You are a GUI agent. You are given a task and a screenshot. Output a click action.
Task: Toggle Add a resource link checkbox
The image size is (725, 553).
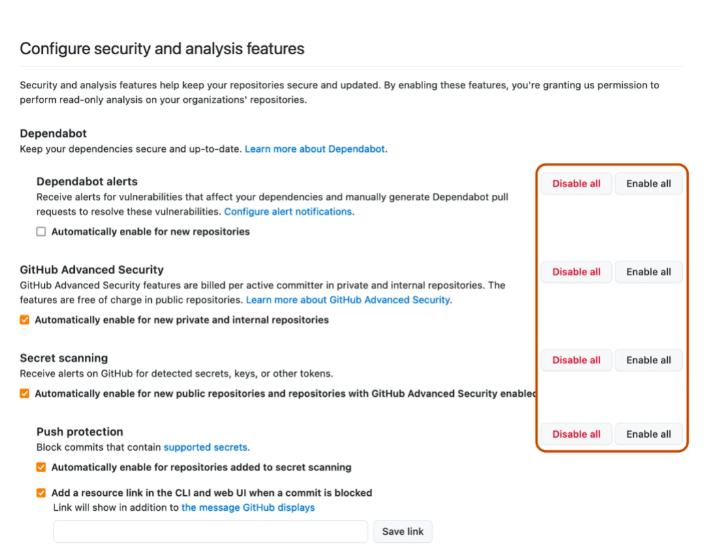pos(41,493)
